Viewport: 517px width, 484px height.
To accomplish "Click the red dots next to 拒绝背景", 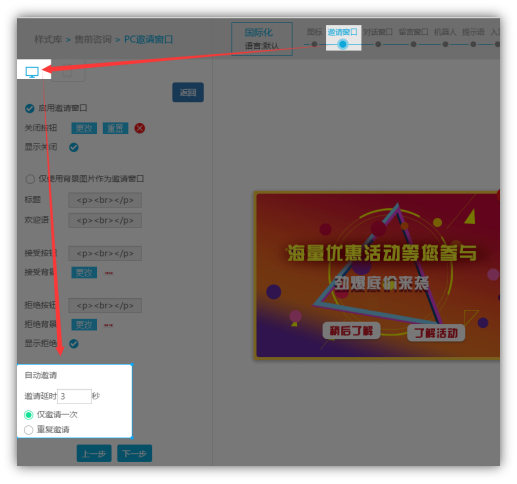I will coord(108,325).
